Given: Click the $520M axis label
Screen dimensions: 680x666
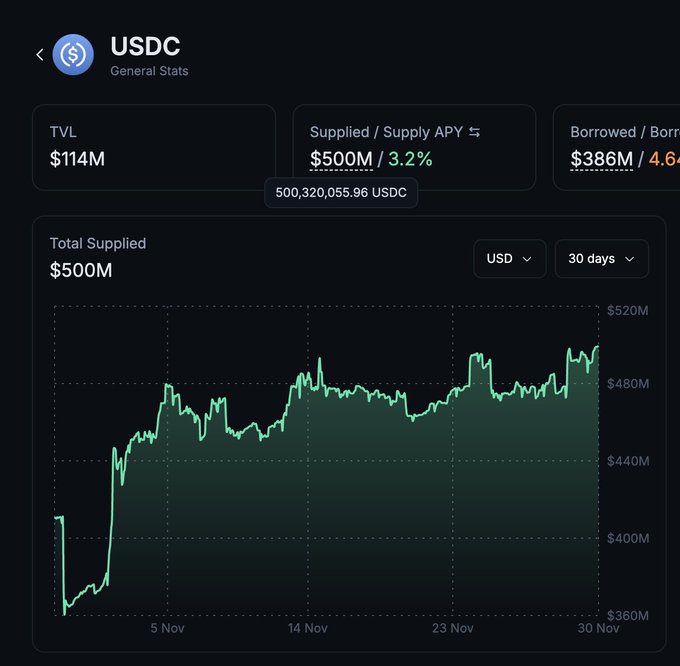Looking at the screenshot, I should coord(628,311).
